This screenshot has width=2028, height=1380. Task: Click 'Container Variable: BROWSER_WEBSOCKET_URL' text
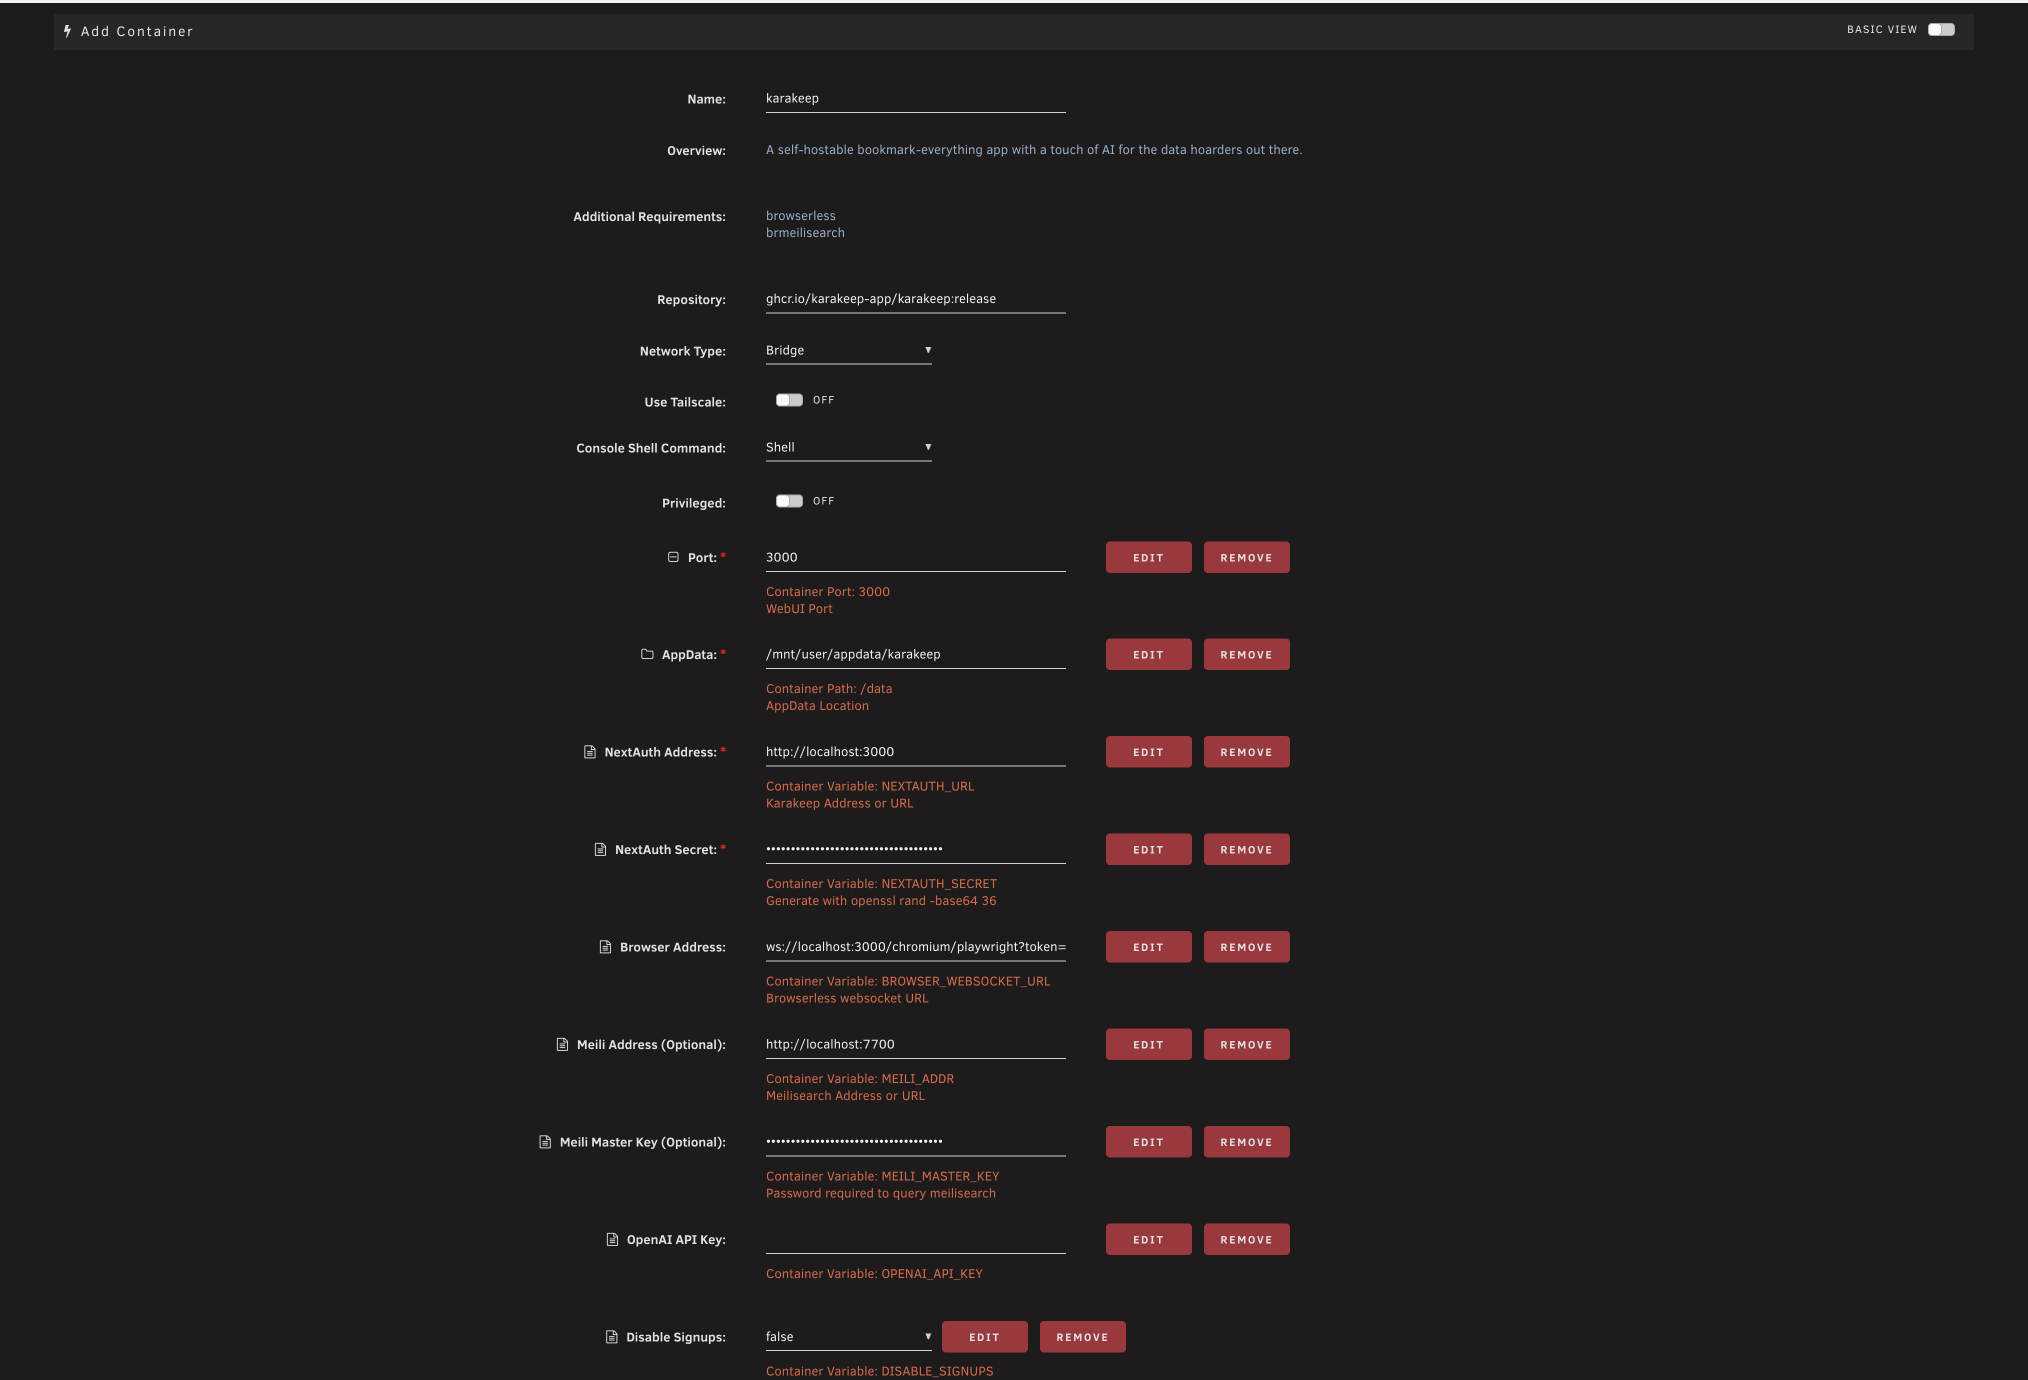tap(908, 982)
